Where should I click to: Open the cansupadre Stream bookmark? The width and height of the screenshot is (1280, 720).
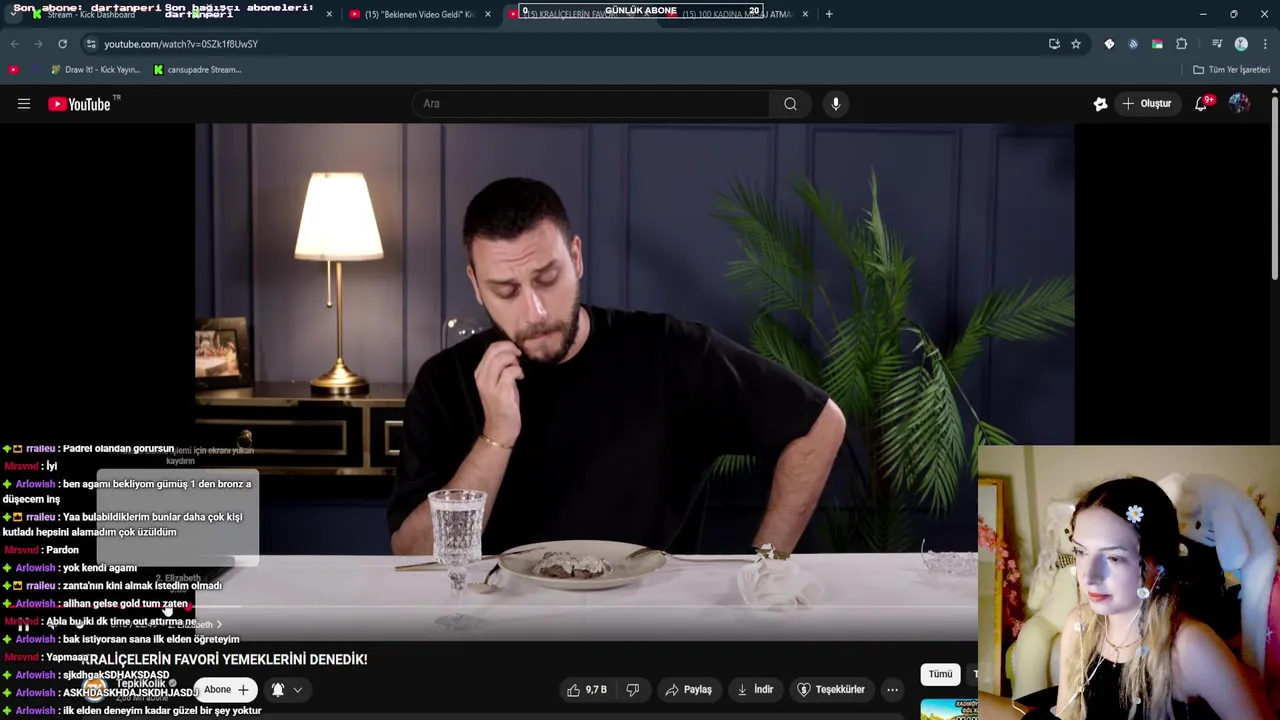(198, 70)
